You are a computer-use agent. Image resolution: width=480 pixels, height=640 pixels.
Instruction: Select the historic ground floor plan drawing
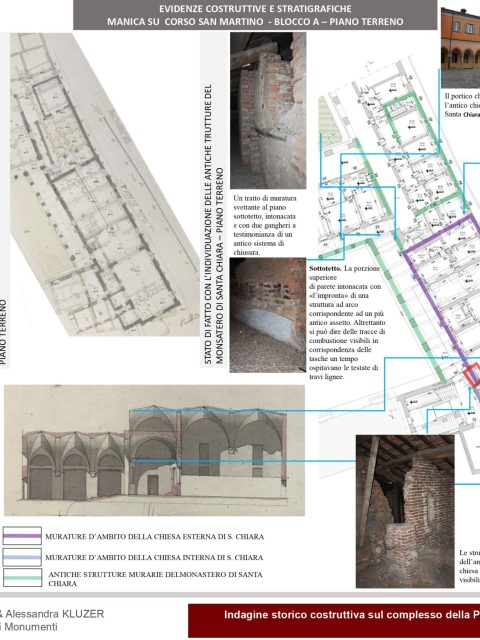(x=104, y=184)
